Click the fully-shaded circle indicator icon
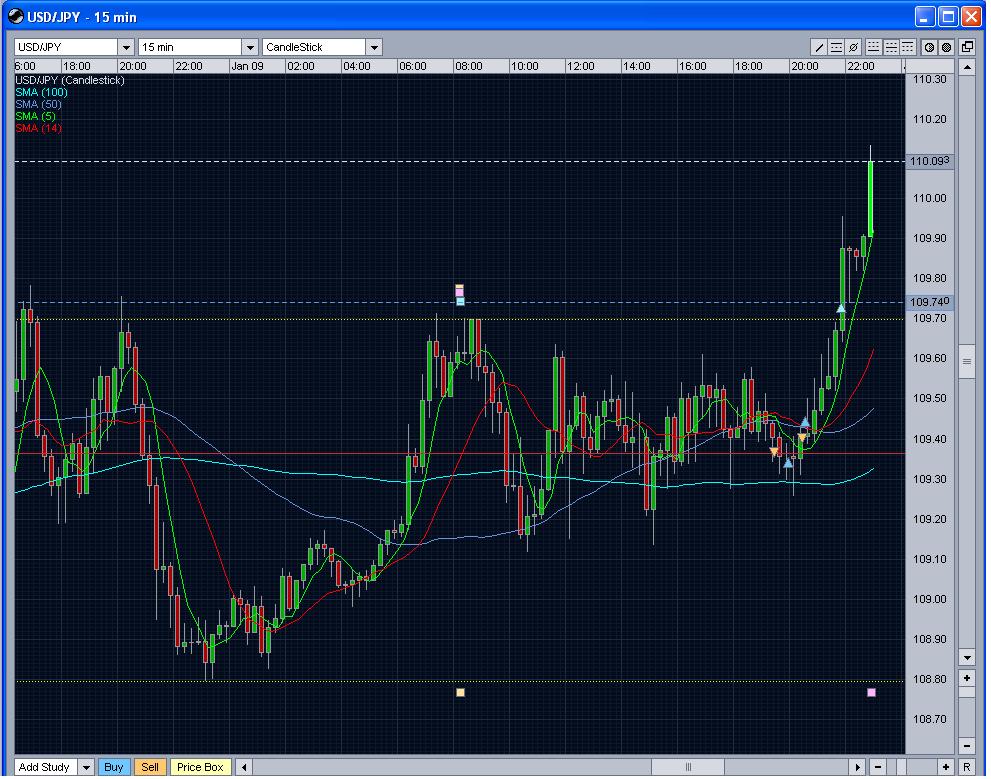Viewport: 991px width, 779px height. pyautogui.click(x=946, y=47)
